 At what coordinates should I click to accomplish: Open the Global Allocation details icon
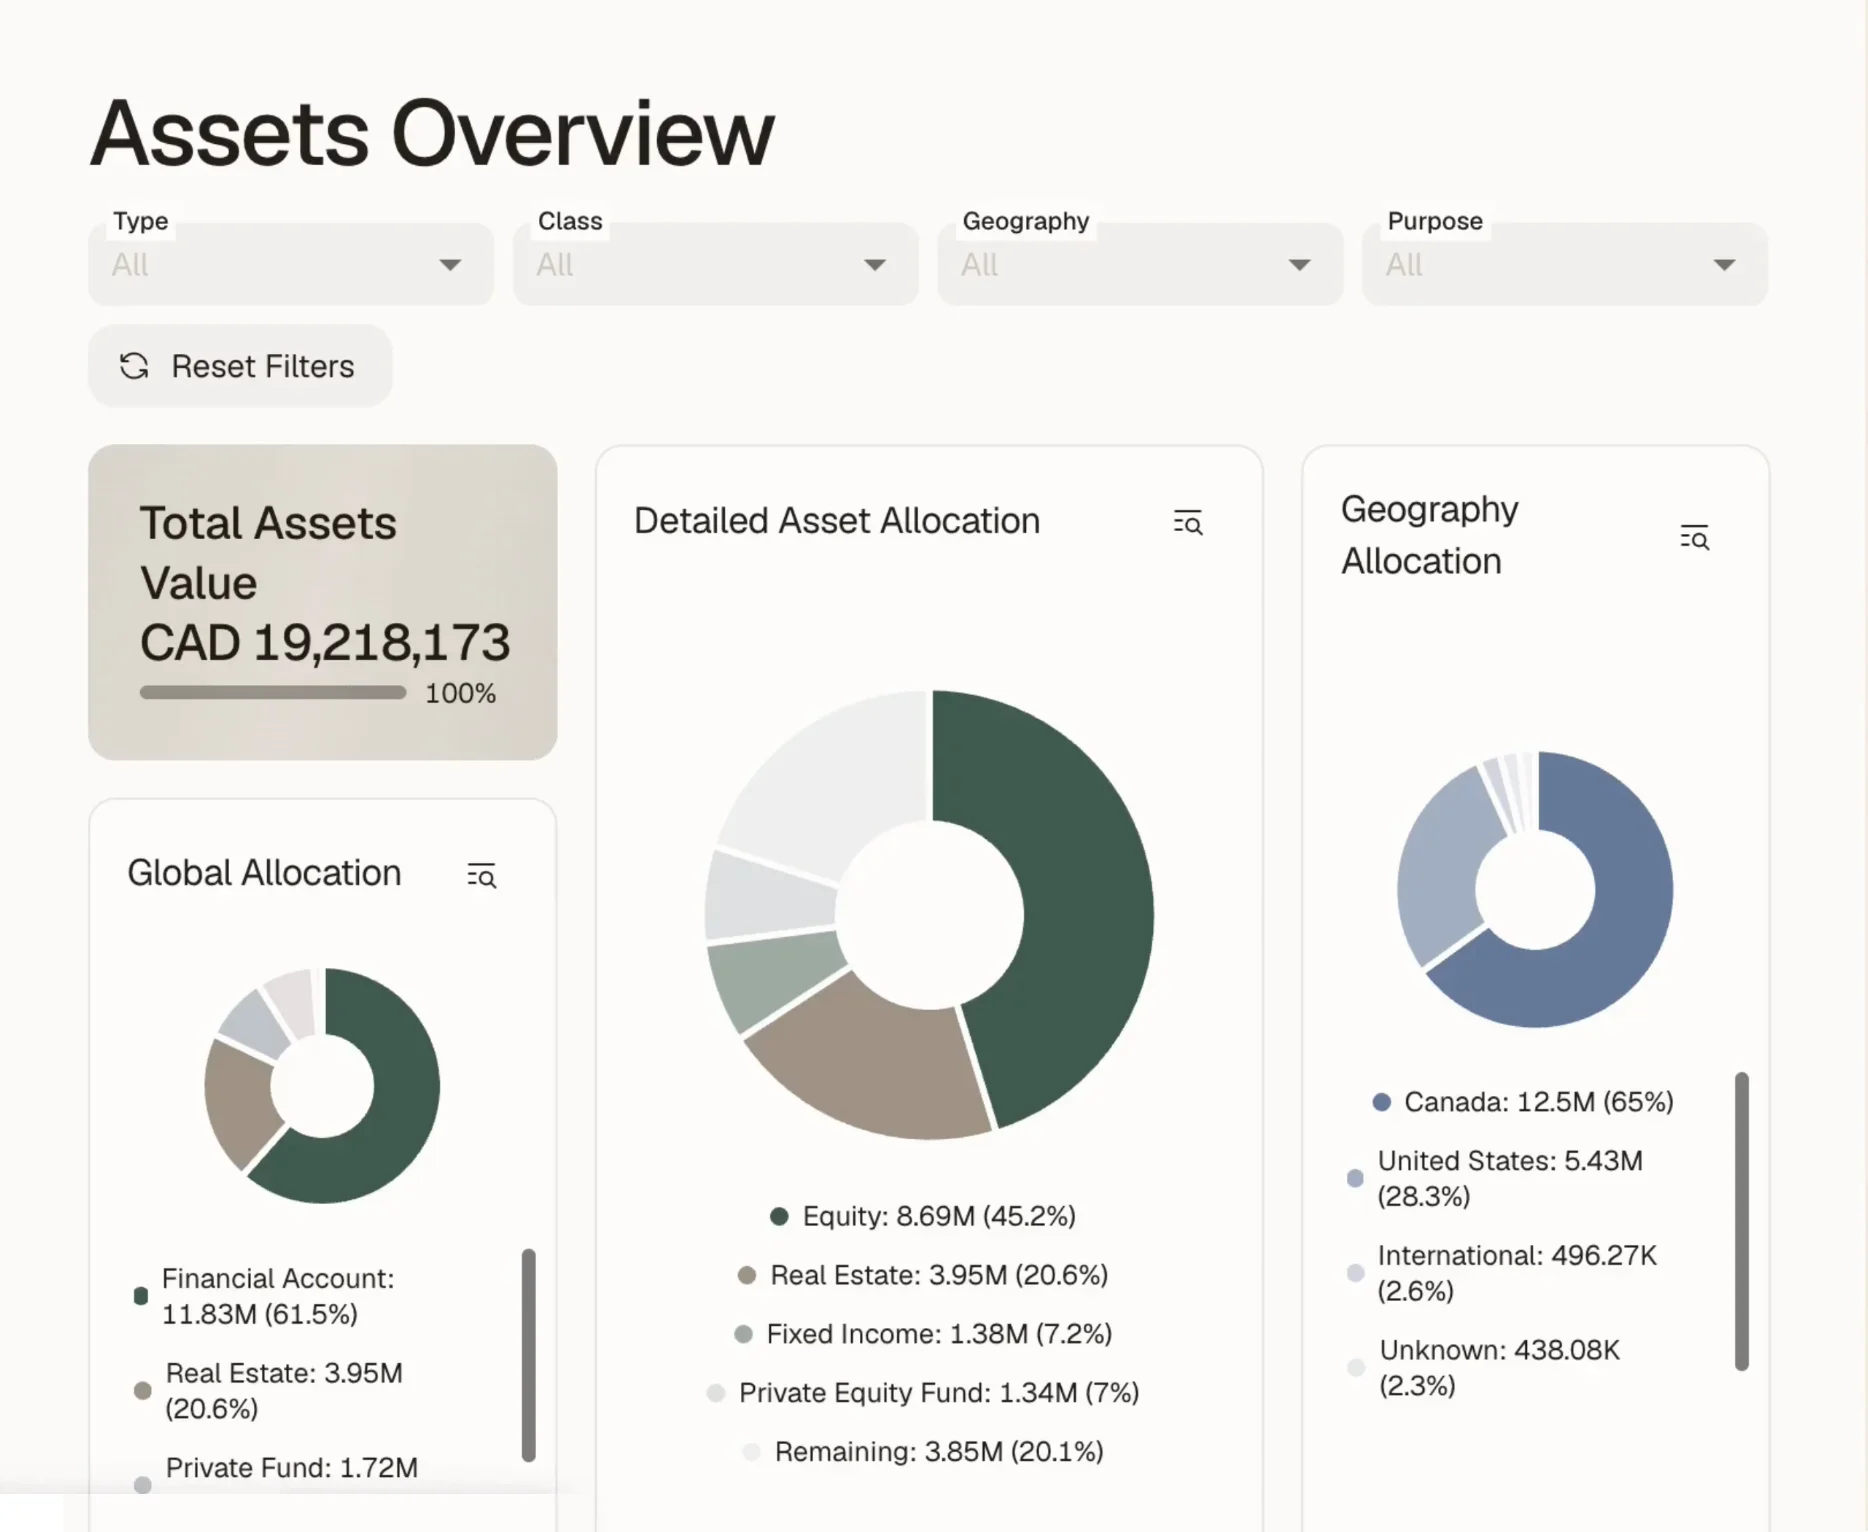(482, 875)
